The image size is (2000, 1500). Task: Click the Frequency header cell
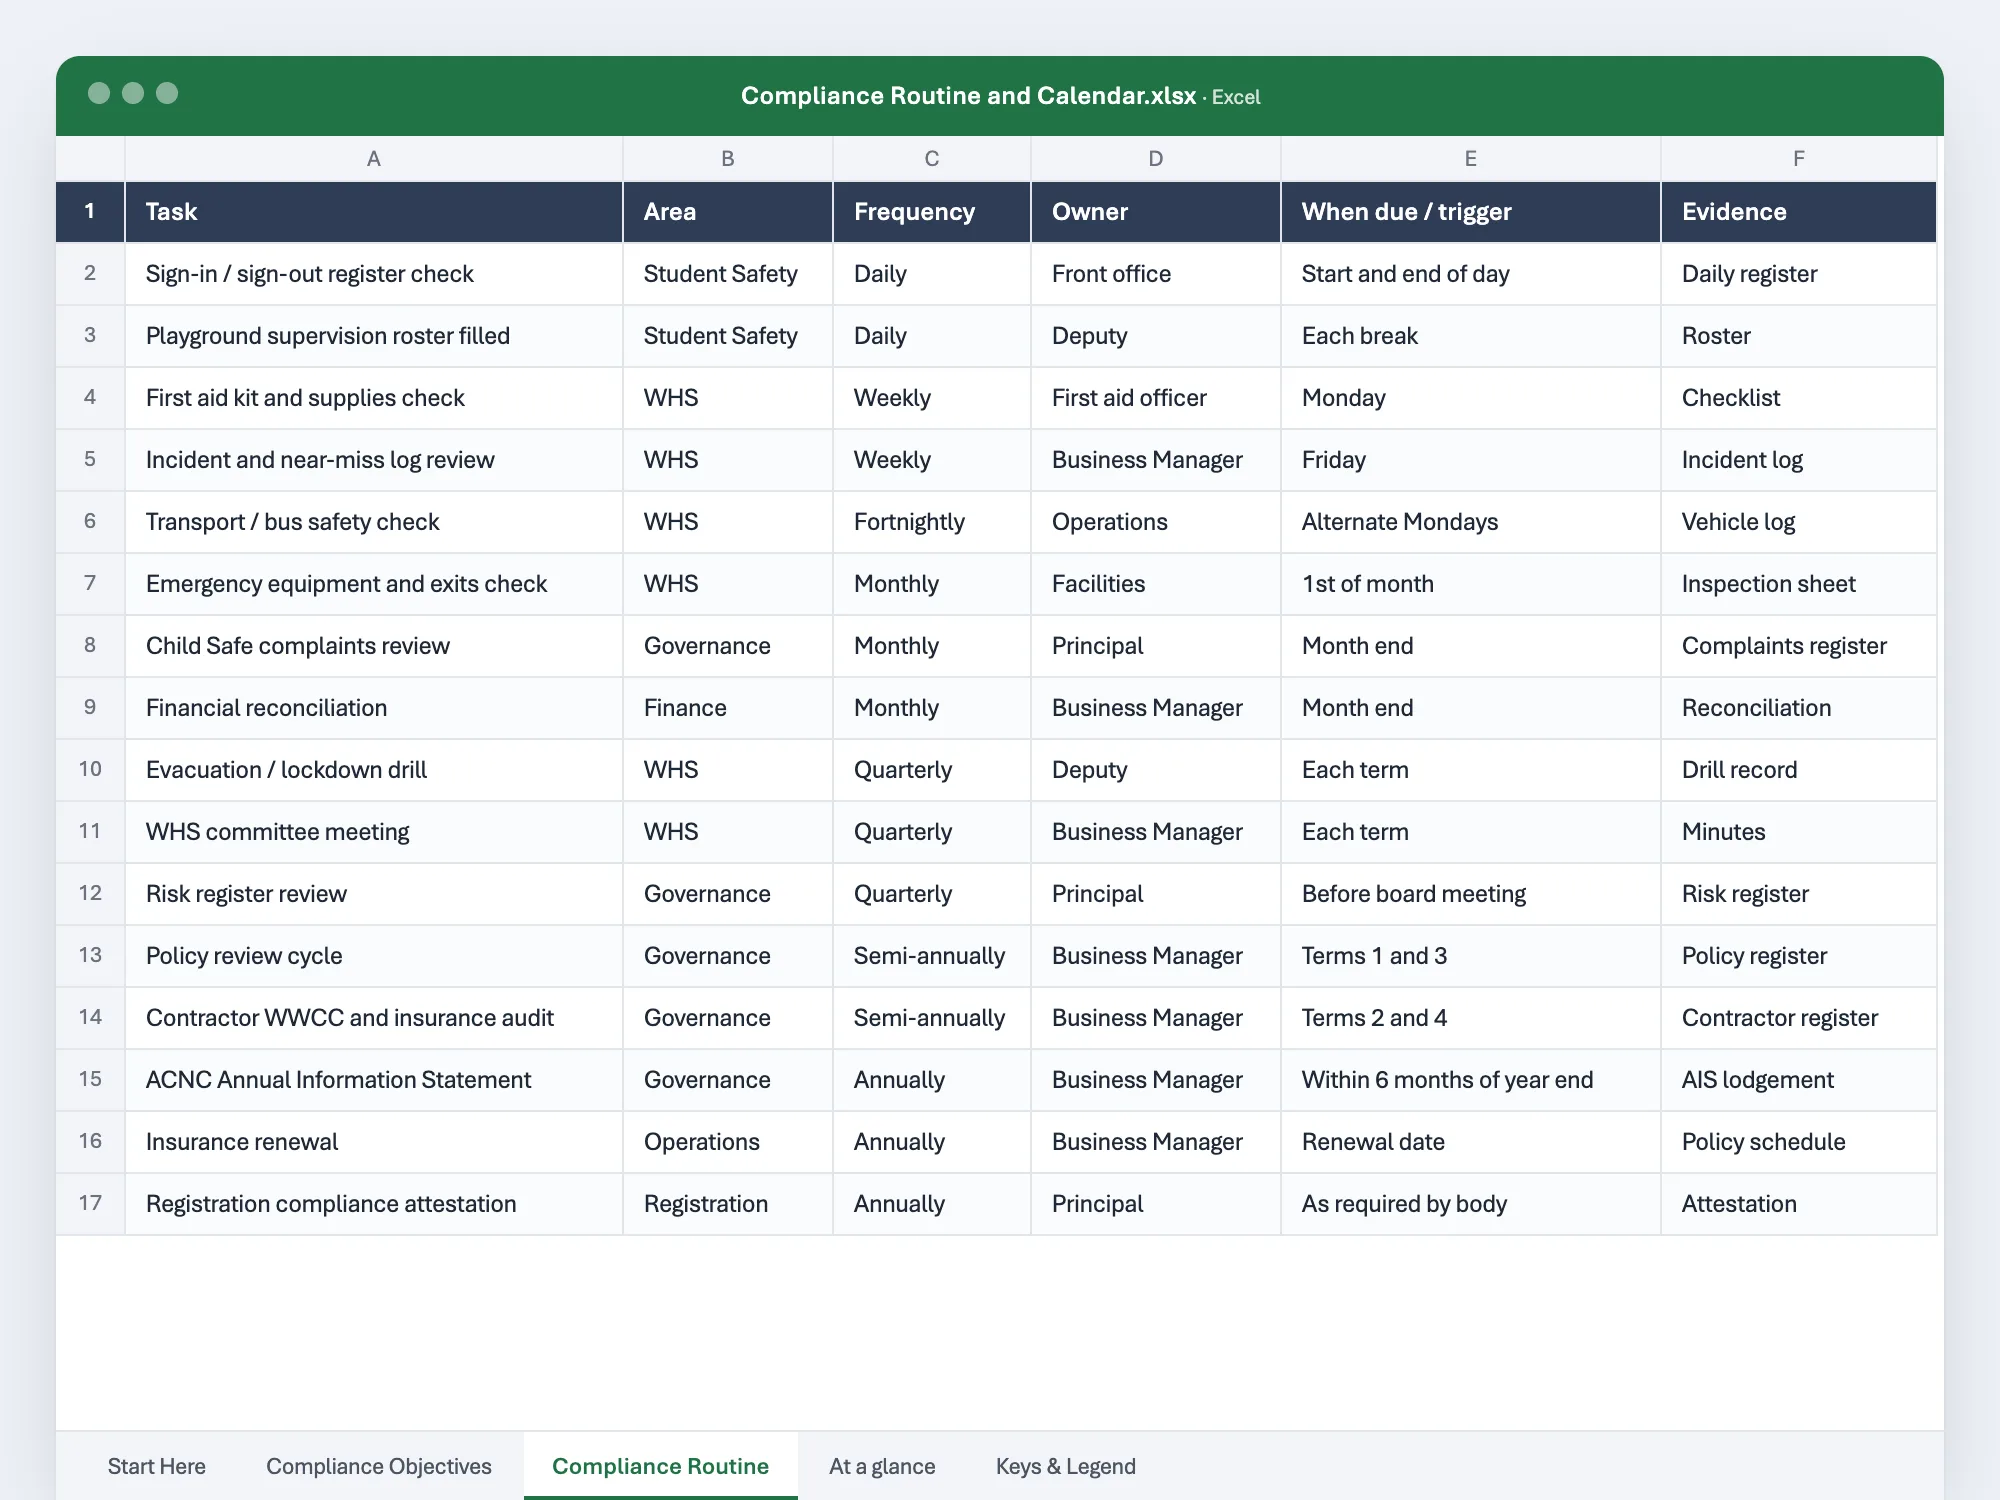click(x=932, y=212)
